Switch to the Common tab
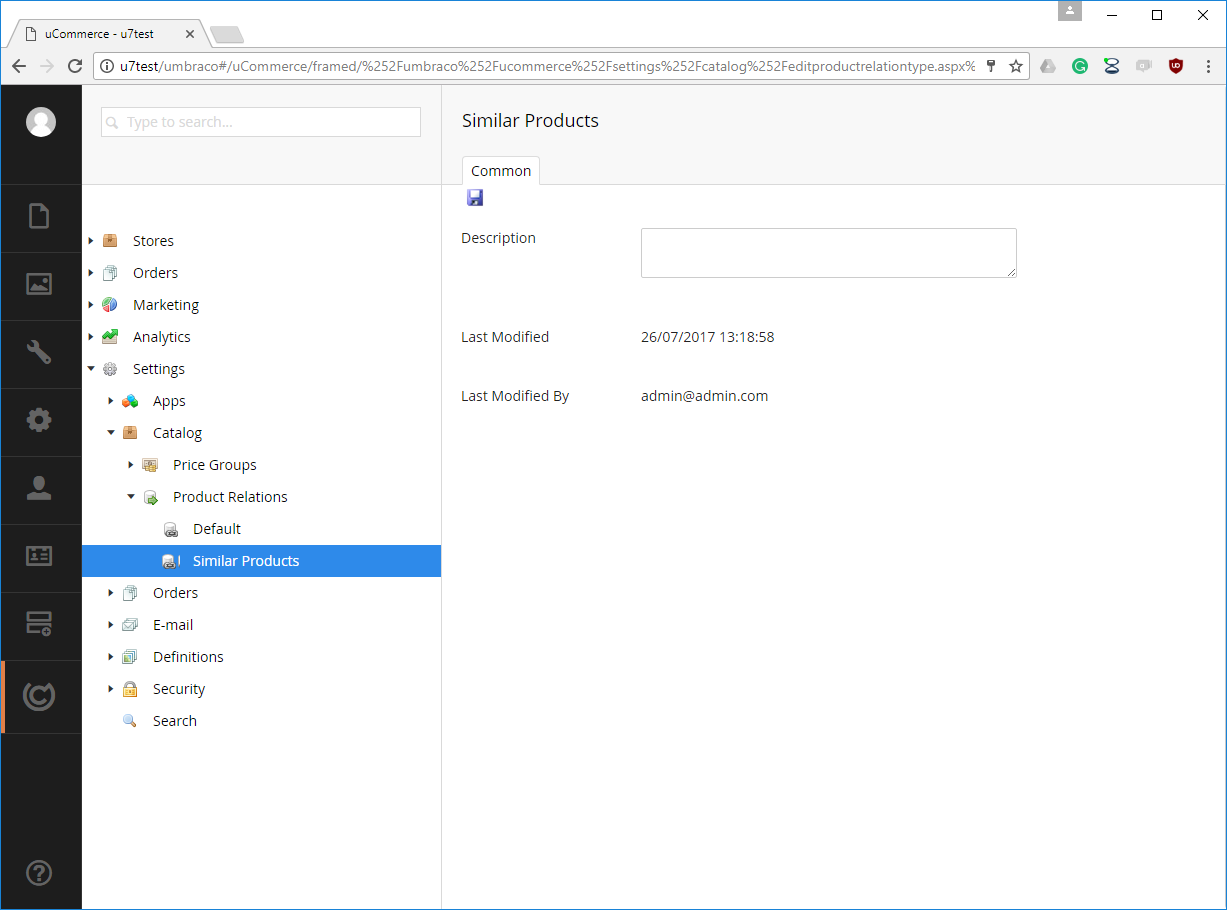 (501, 171)
